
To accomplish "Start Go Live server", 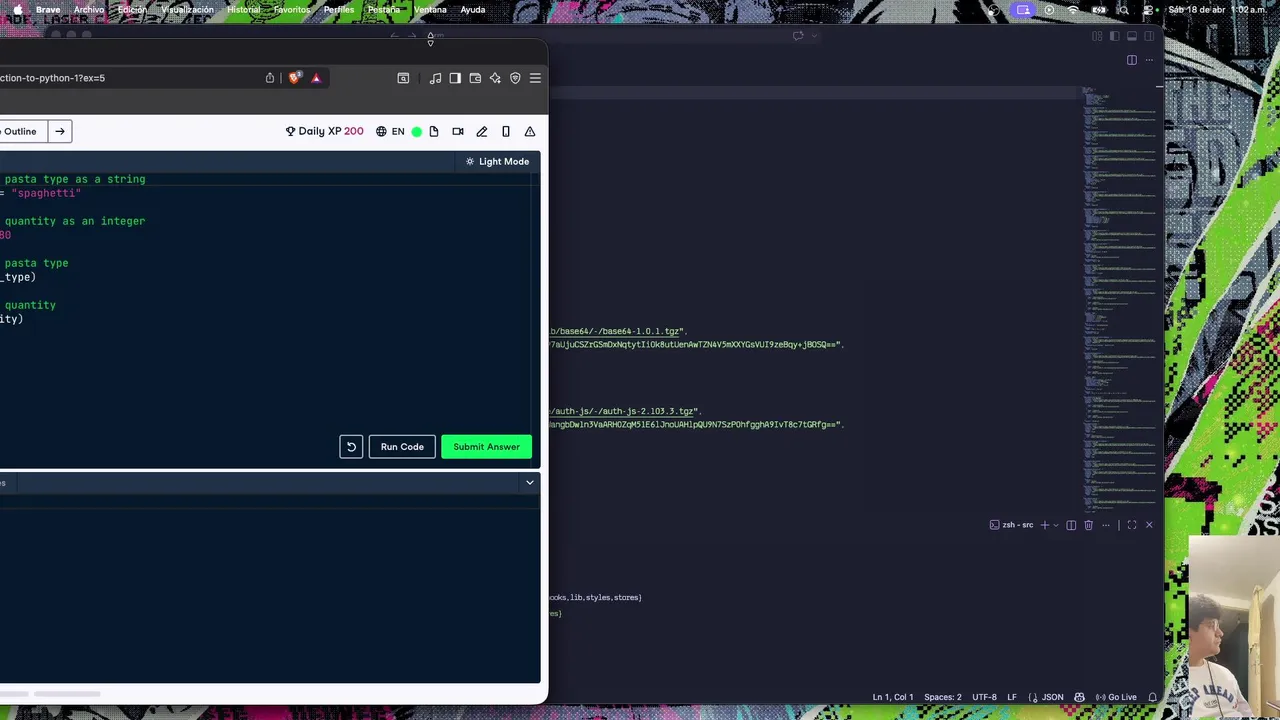I will pyautogui.click(x=1116, y=697).
